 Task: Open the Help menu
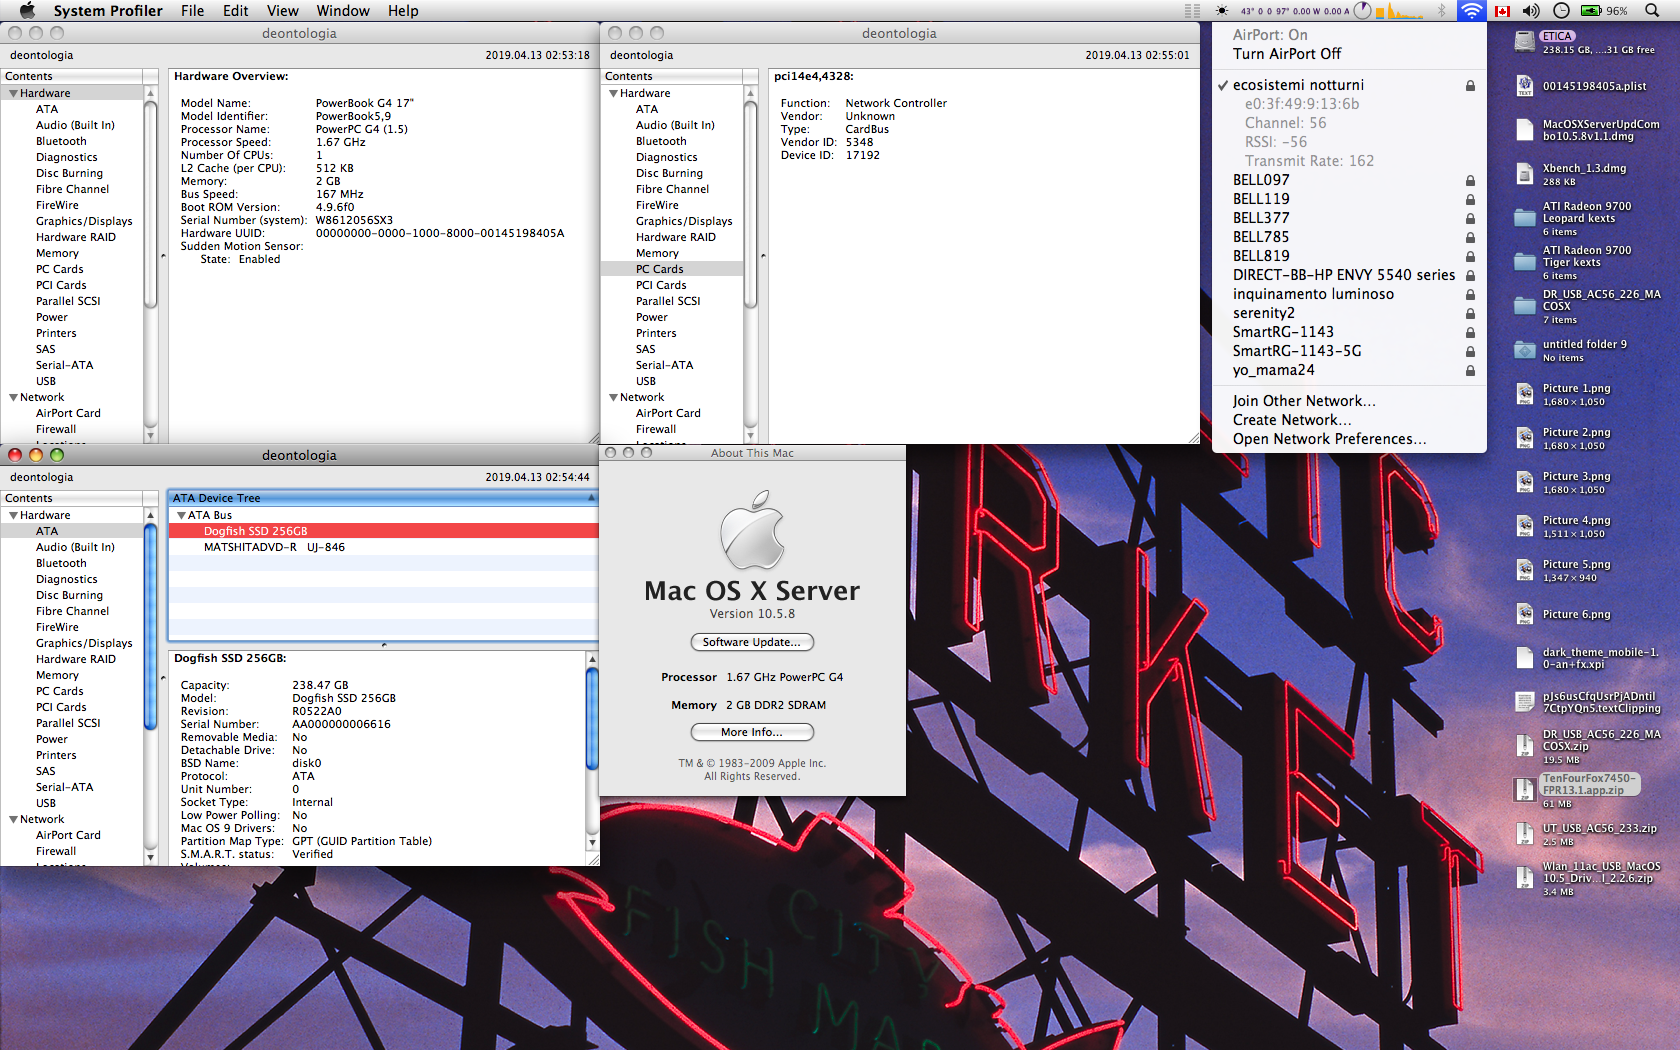coord(403,11)
